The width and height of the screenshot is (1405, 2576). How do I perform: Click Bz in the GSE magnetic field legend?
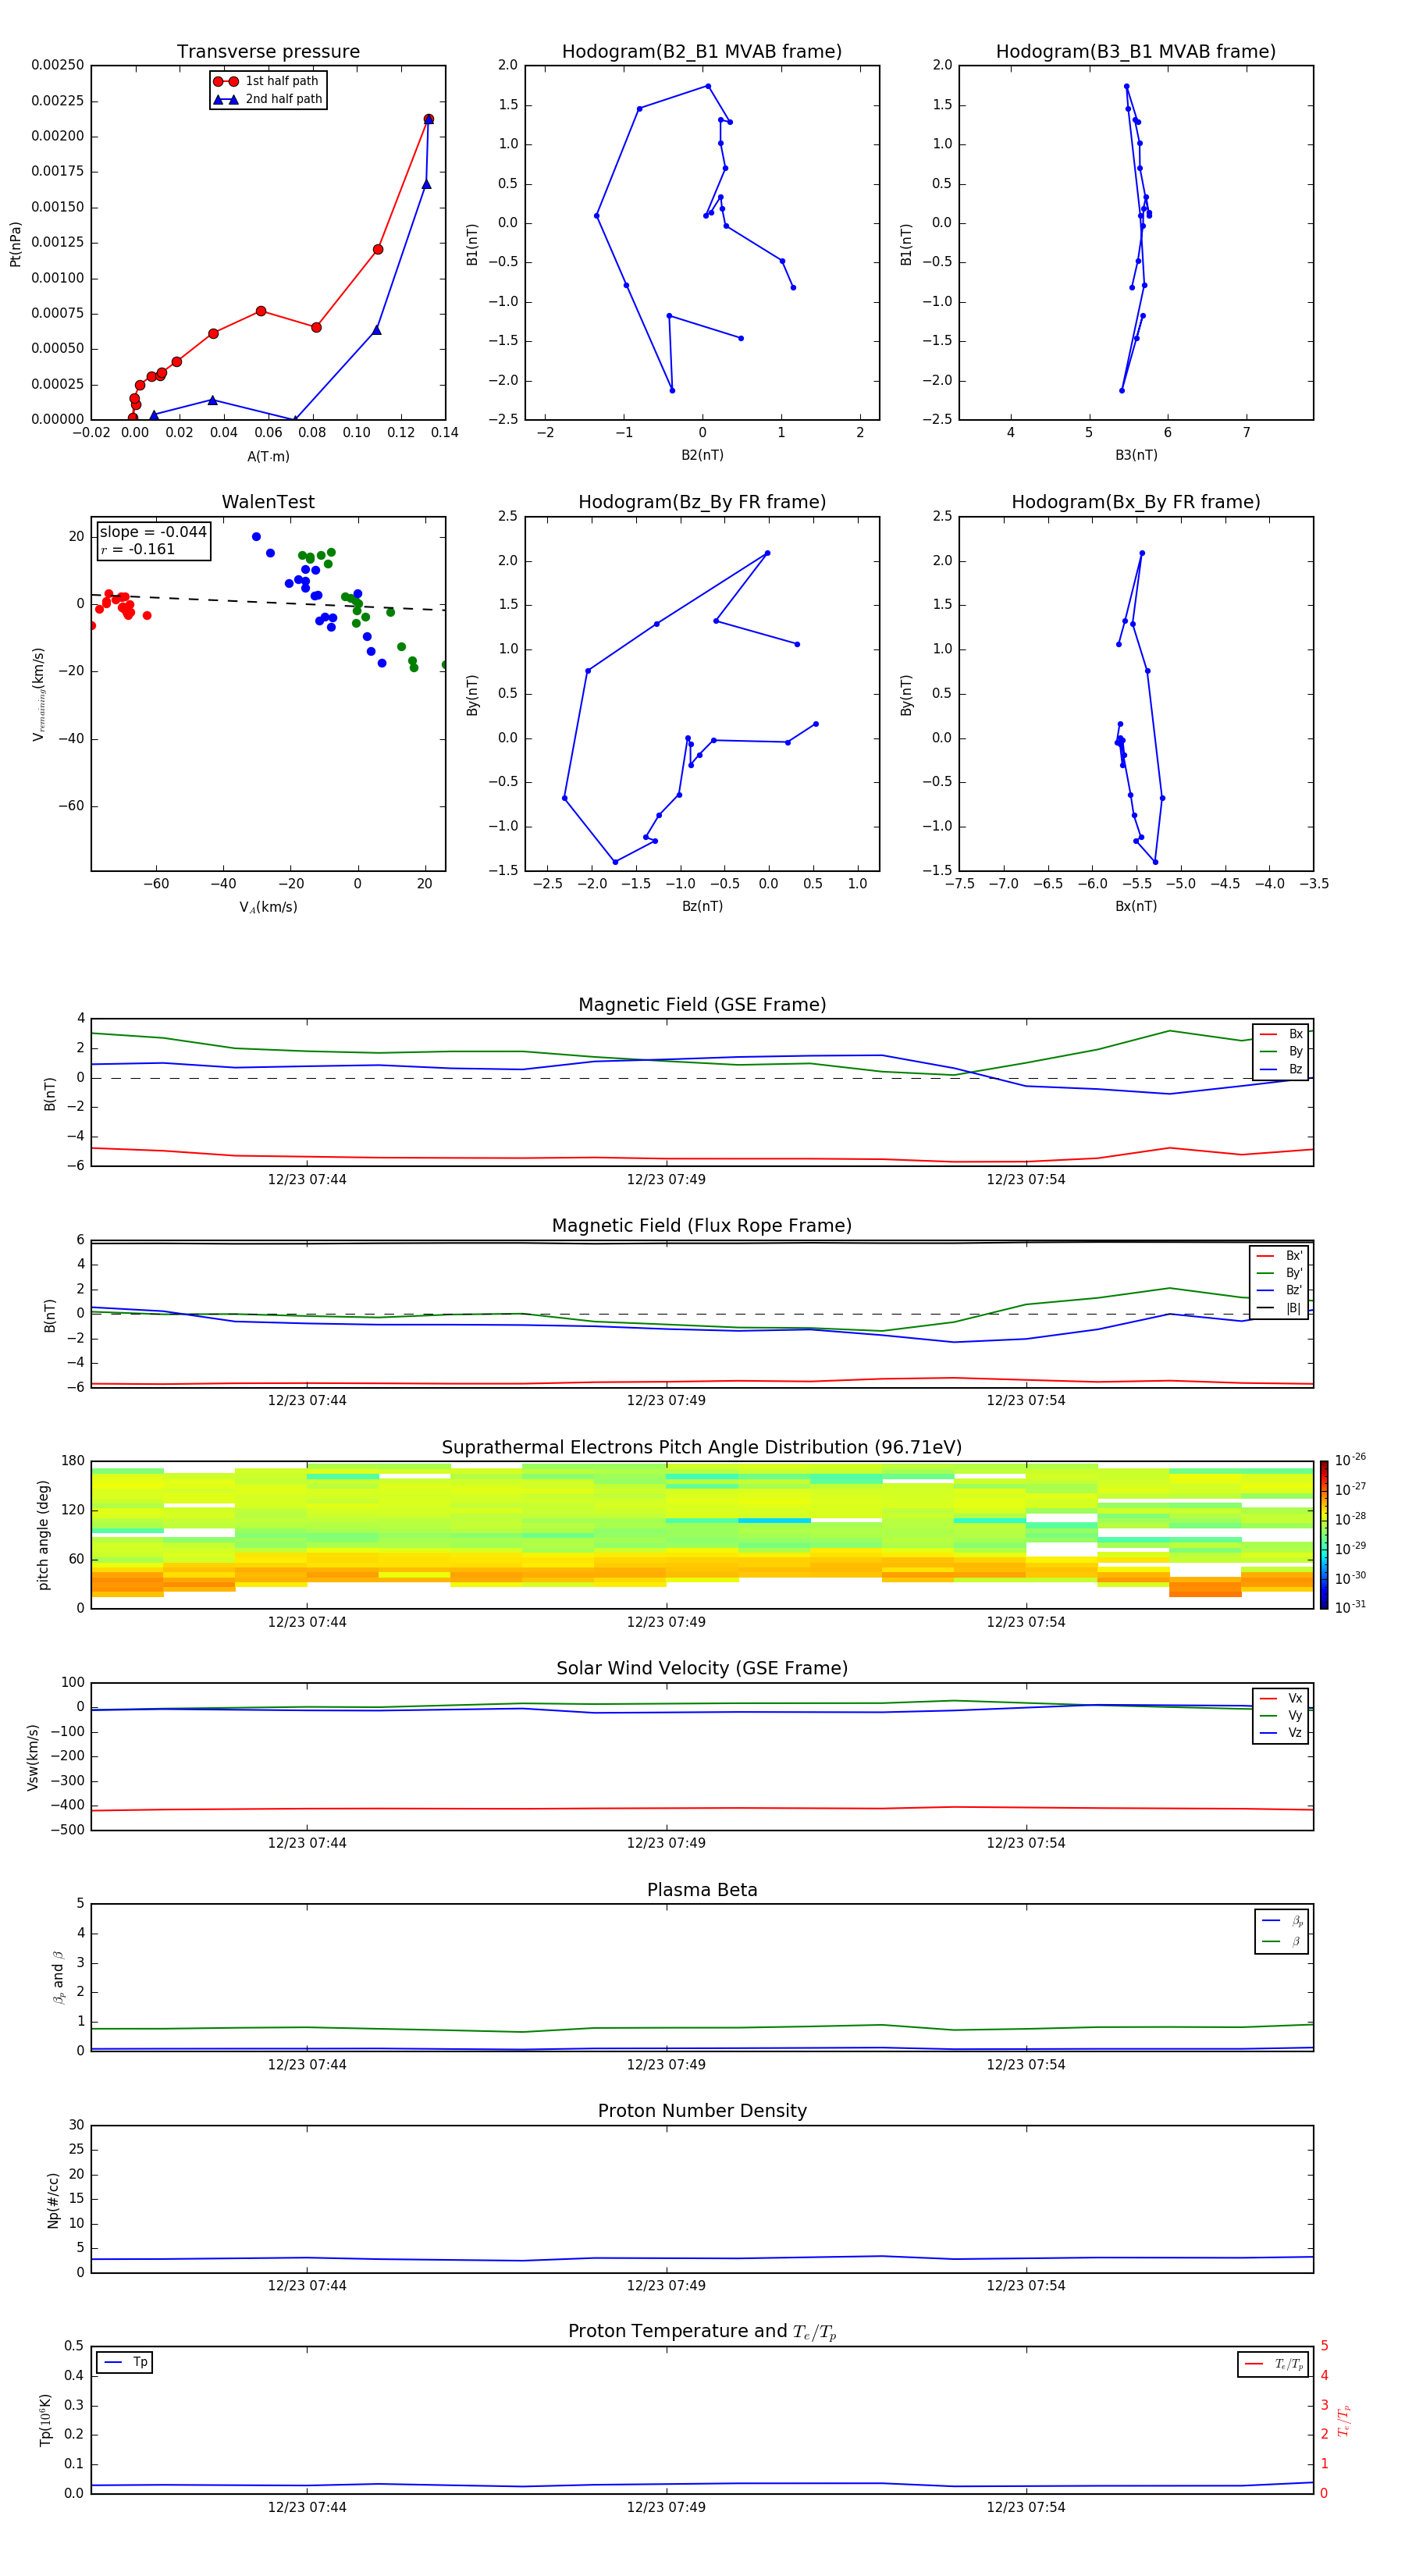click(x=1281, y=1070)
